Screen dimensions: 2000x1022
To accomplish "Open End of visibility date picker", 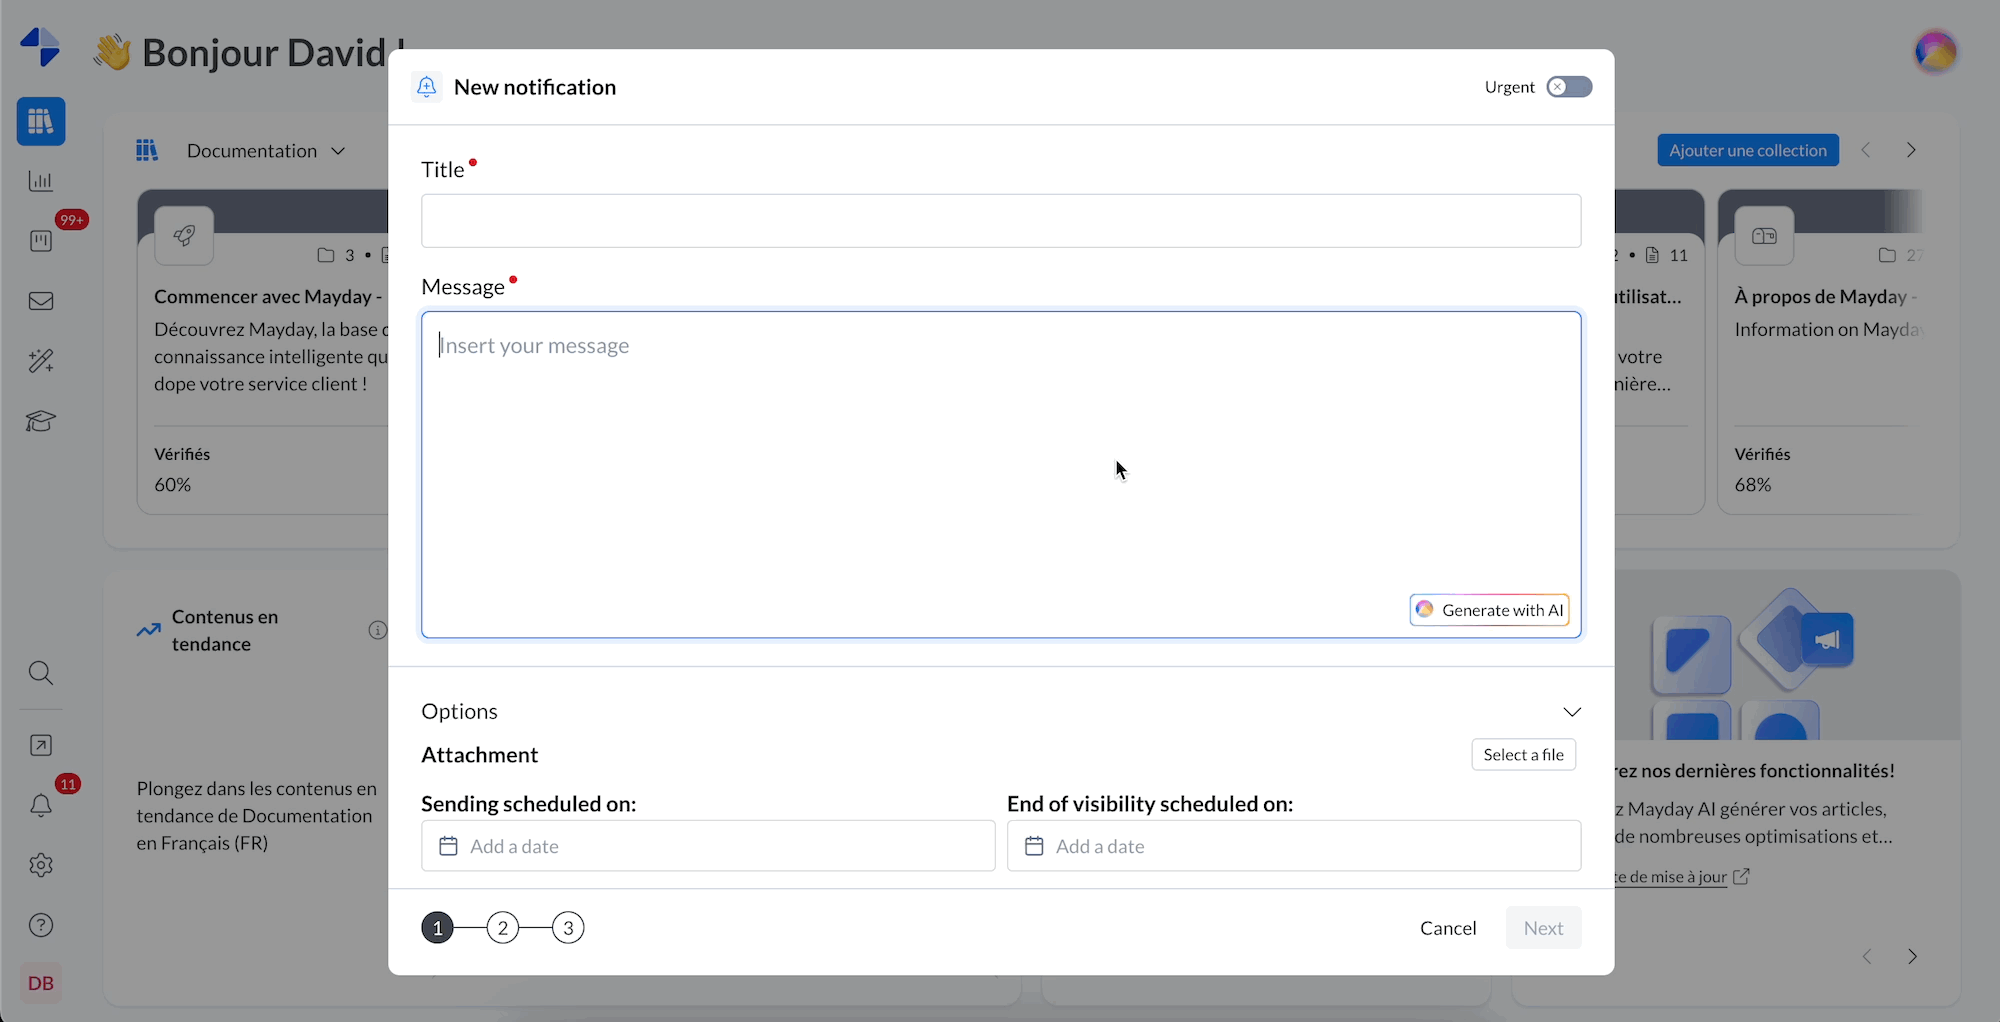I will [x=1293, y=846].
